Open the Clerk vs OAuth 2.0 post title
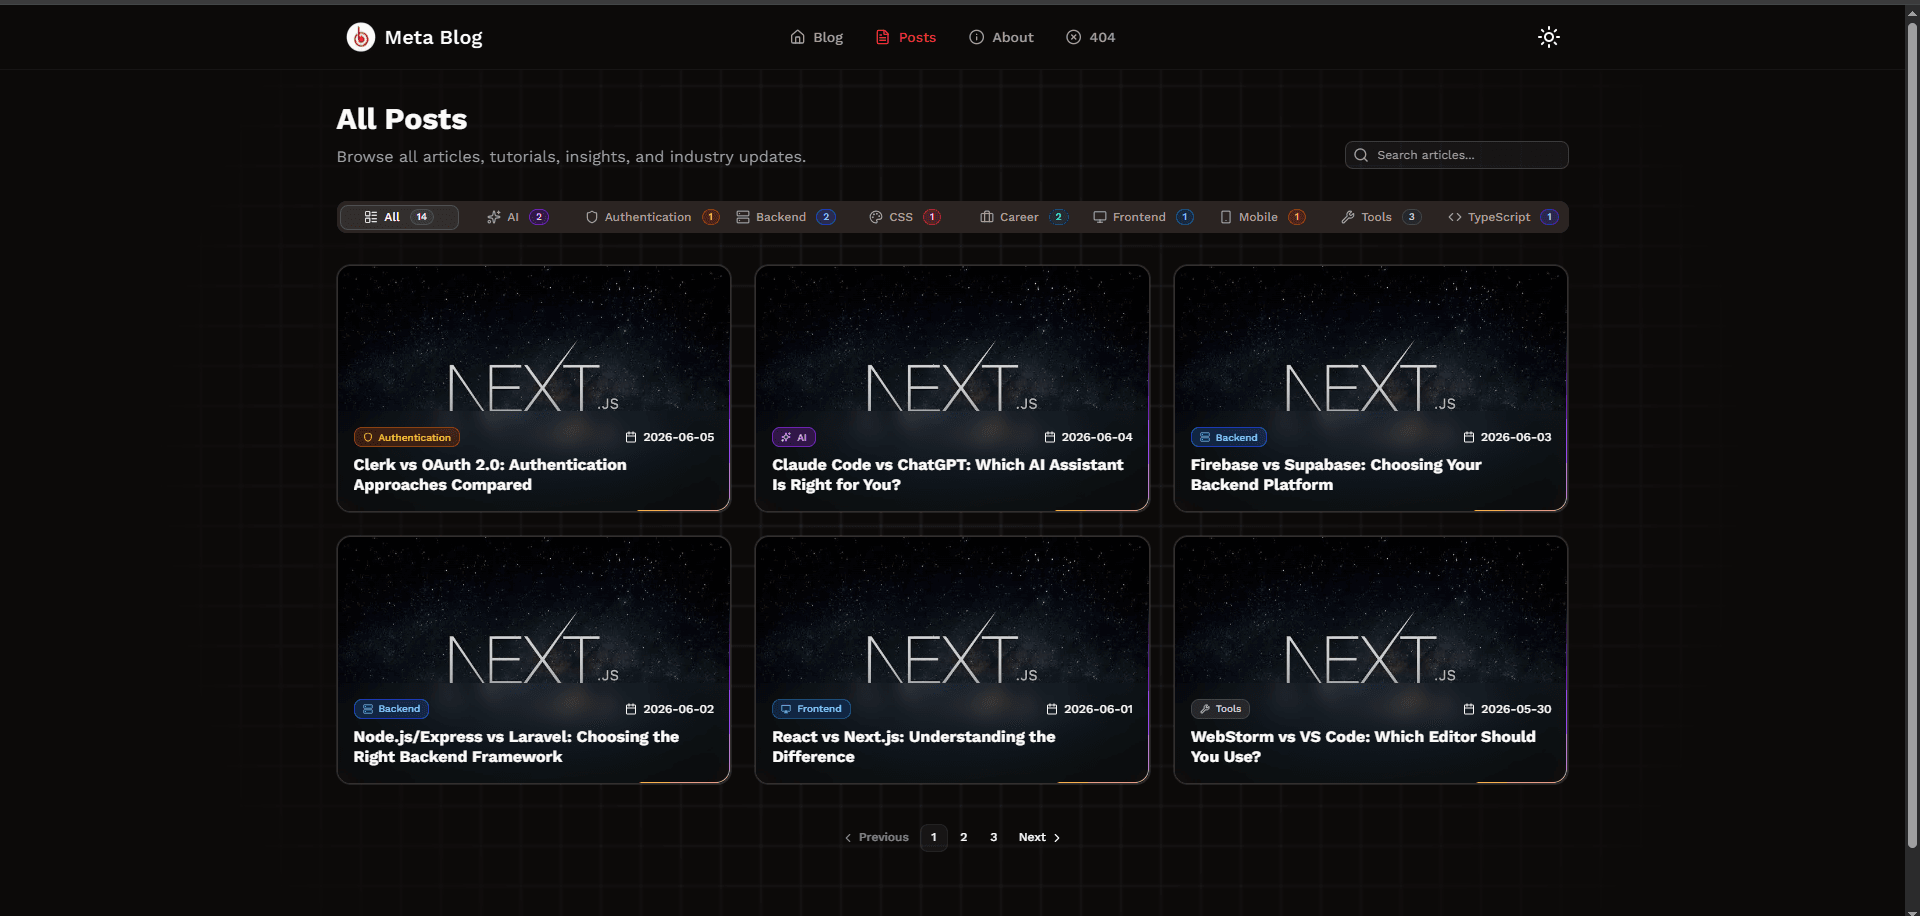Viewport: 1920px width, 916px height. click(490, 475)
